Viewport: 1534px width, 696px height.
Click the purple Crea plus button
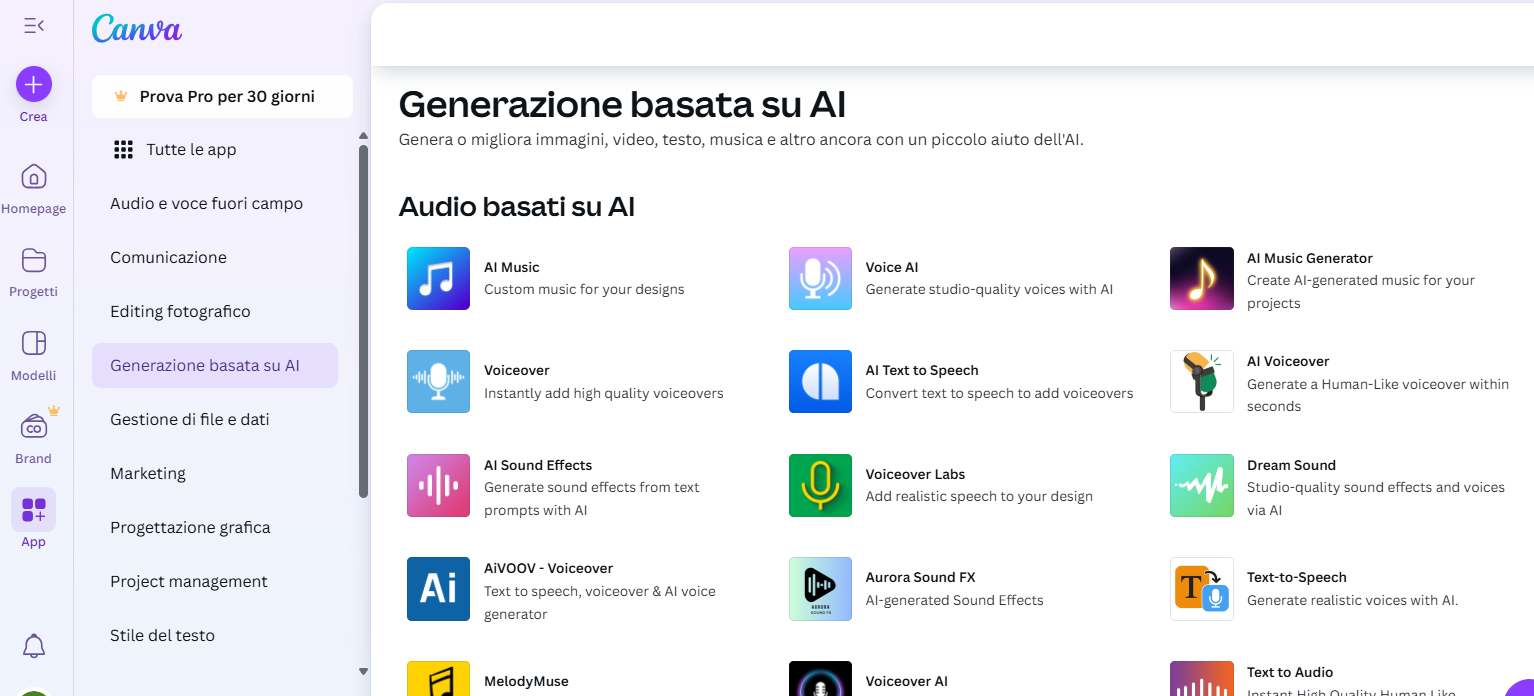coord(34,85)
